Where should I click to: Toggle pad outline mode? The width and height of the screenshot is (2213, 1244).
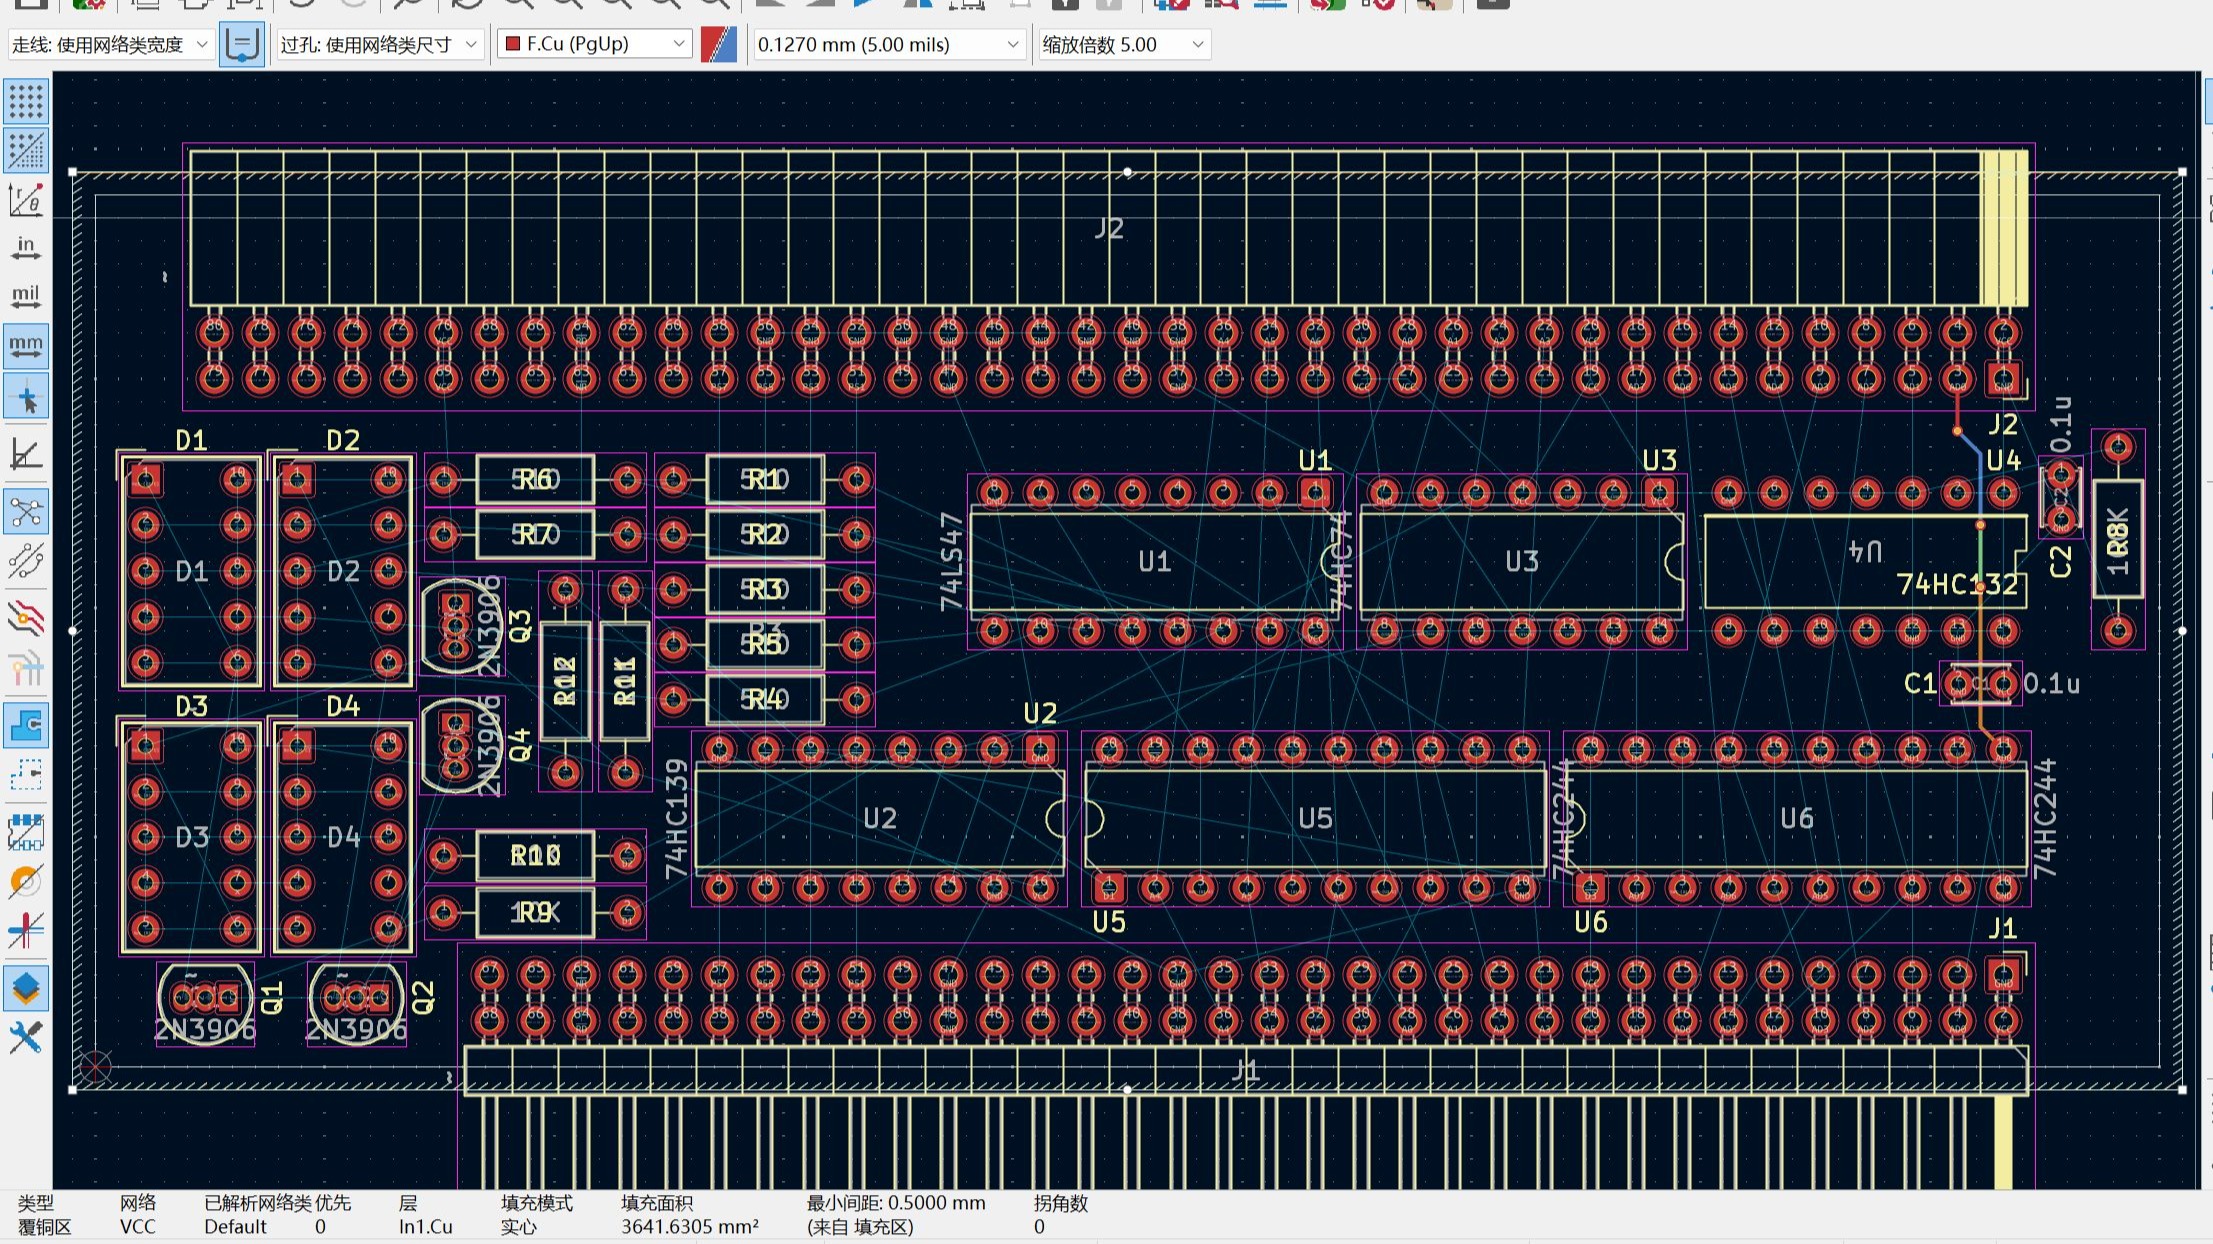pos(26,831)
